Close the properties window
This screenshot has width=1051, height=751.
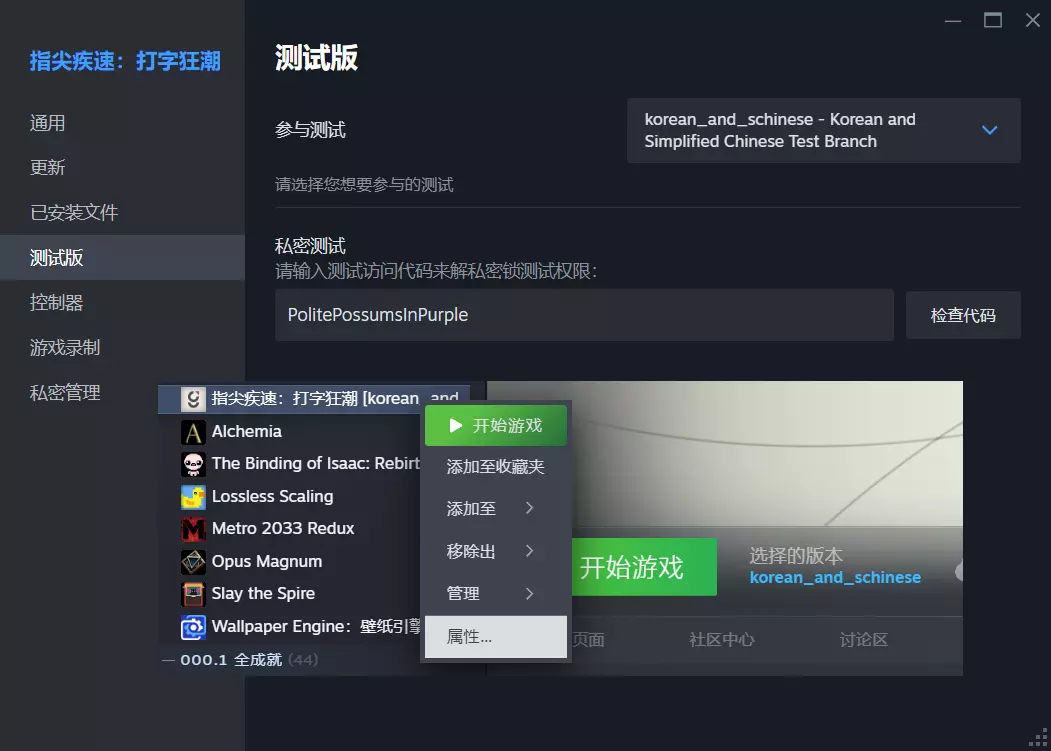pyautogui.click(x=1032, y=21)
